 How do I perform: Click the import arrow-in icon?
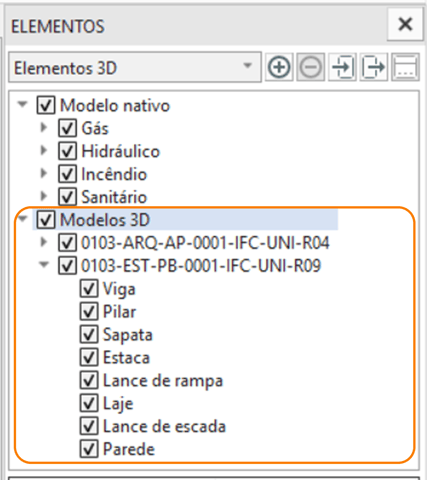(342, 67)
